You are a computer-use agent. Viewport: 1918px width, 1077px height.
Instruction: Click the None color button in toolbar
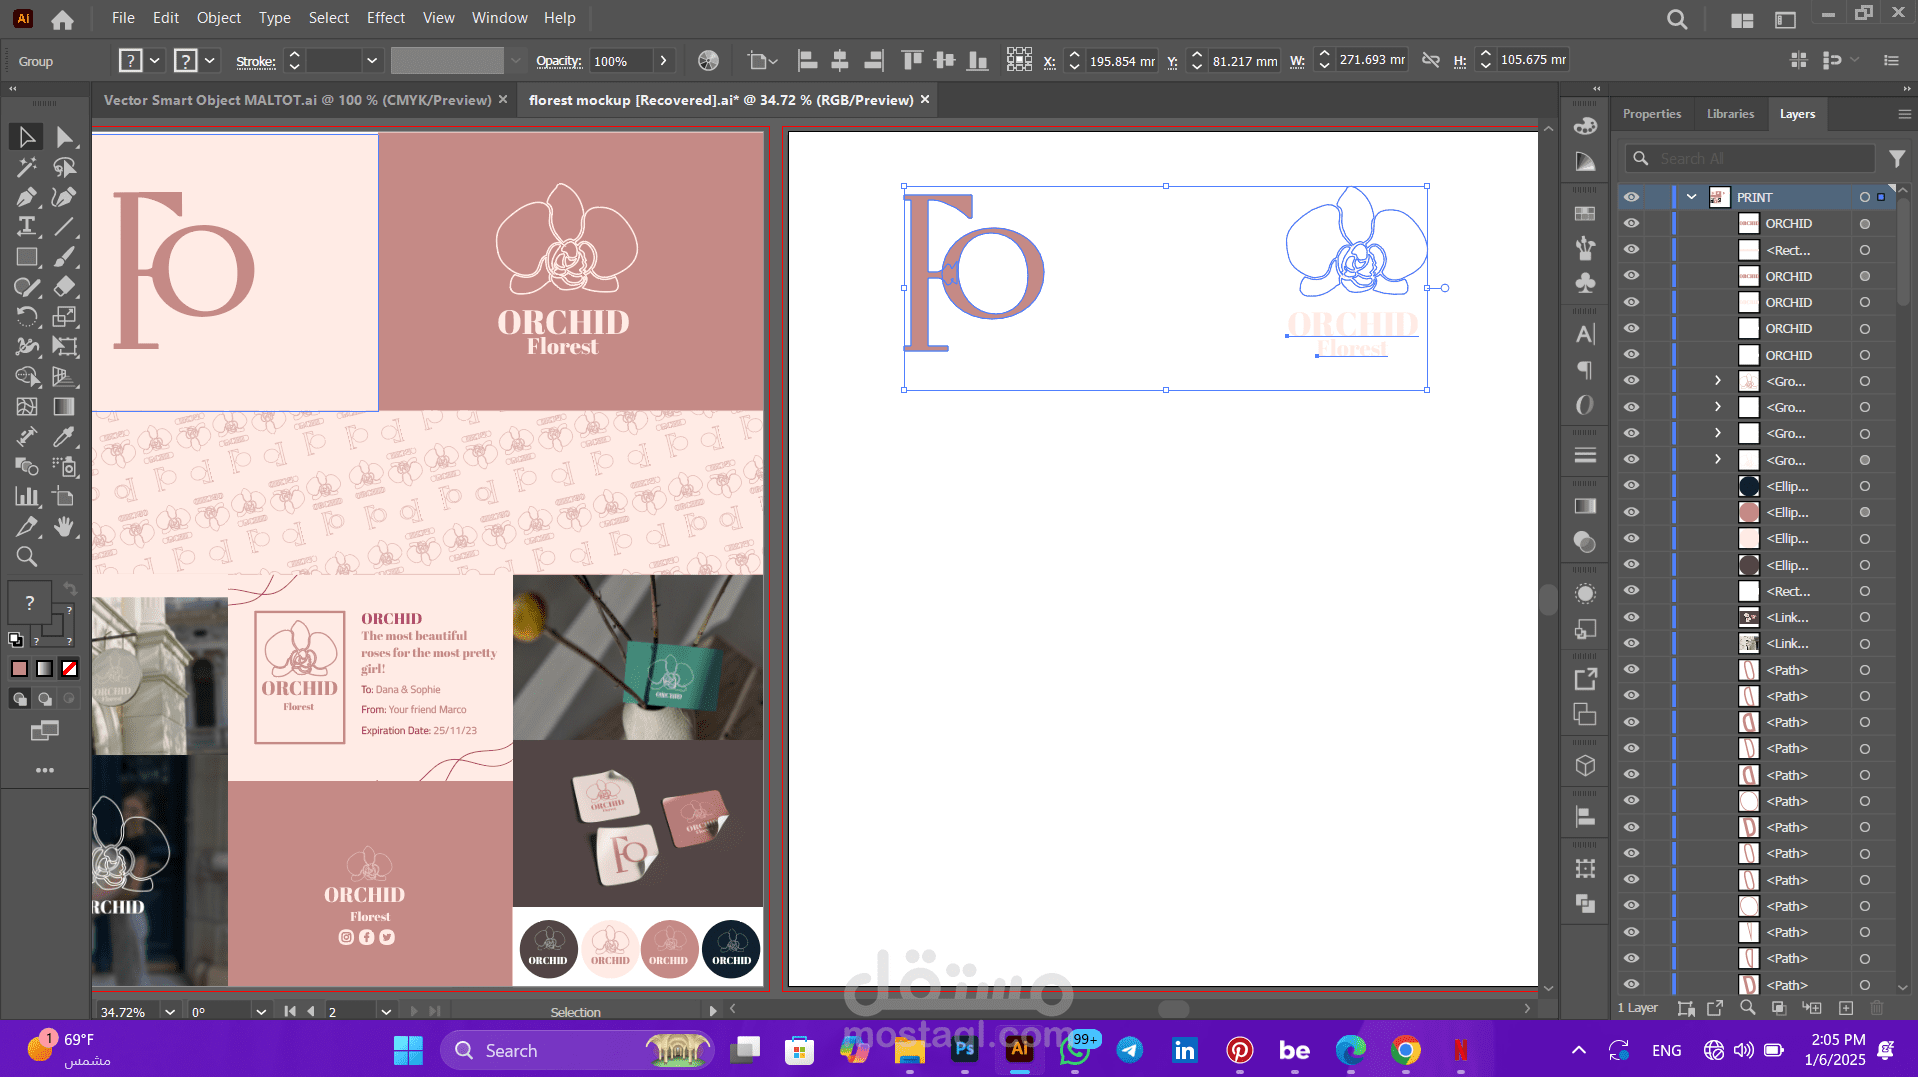[70, 669]
